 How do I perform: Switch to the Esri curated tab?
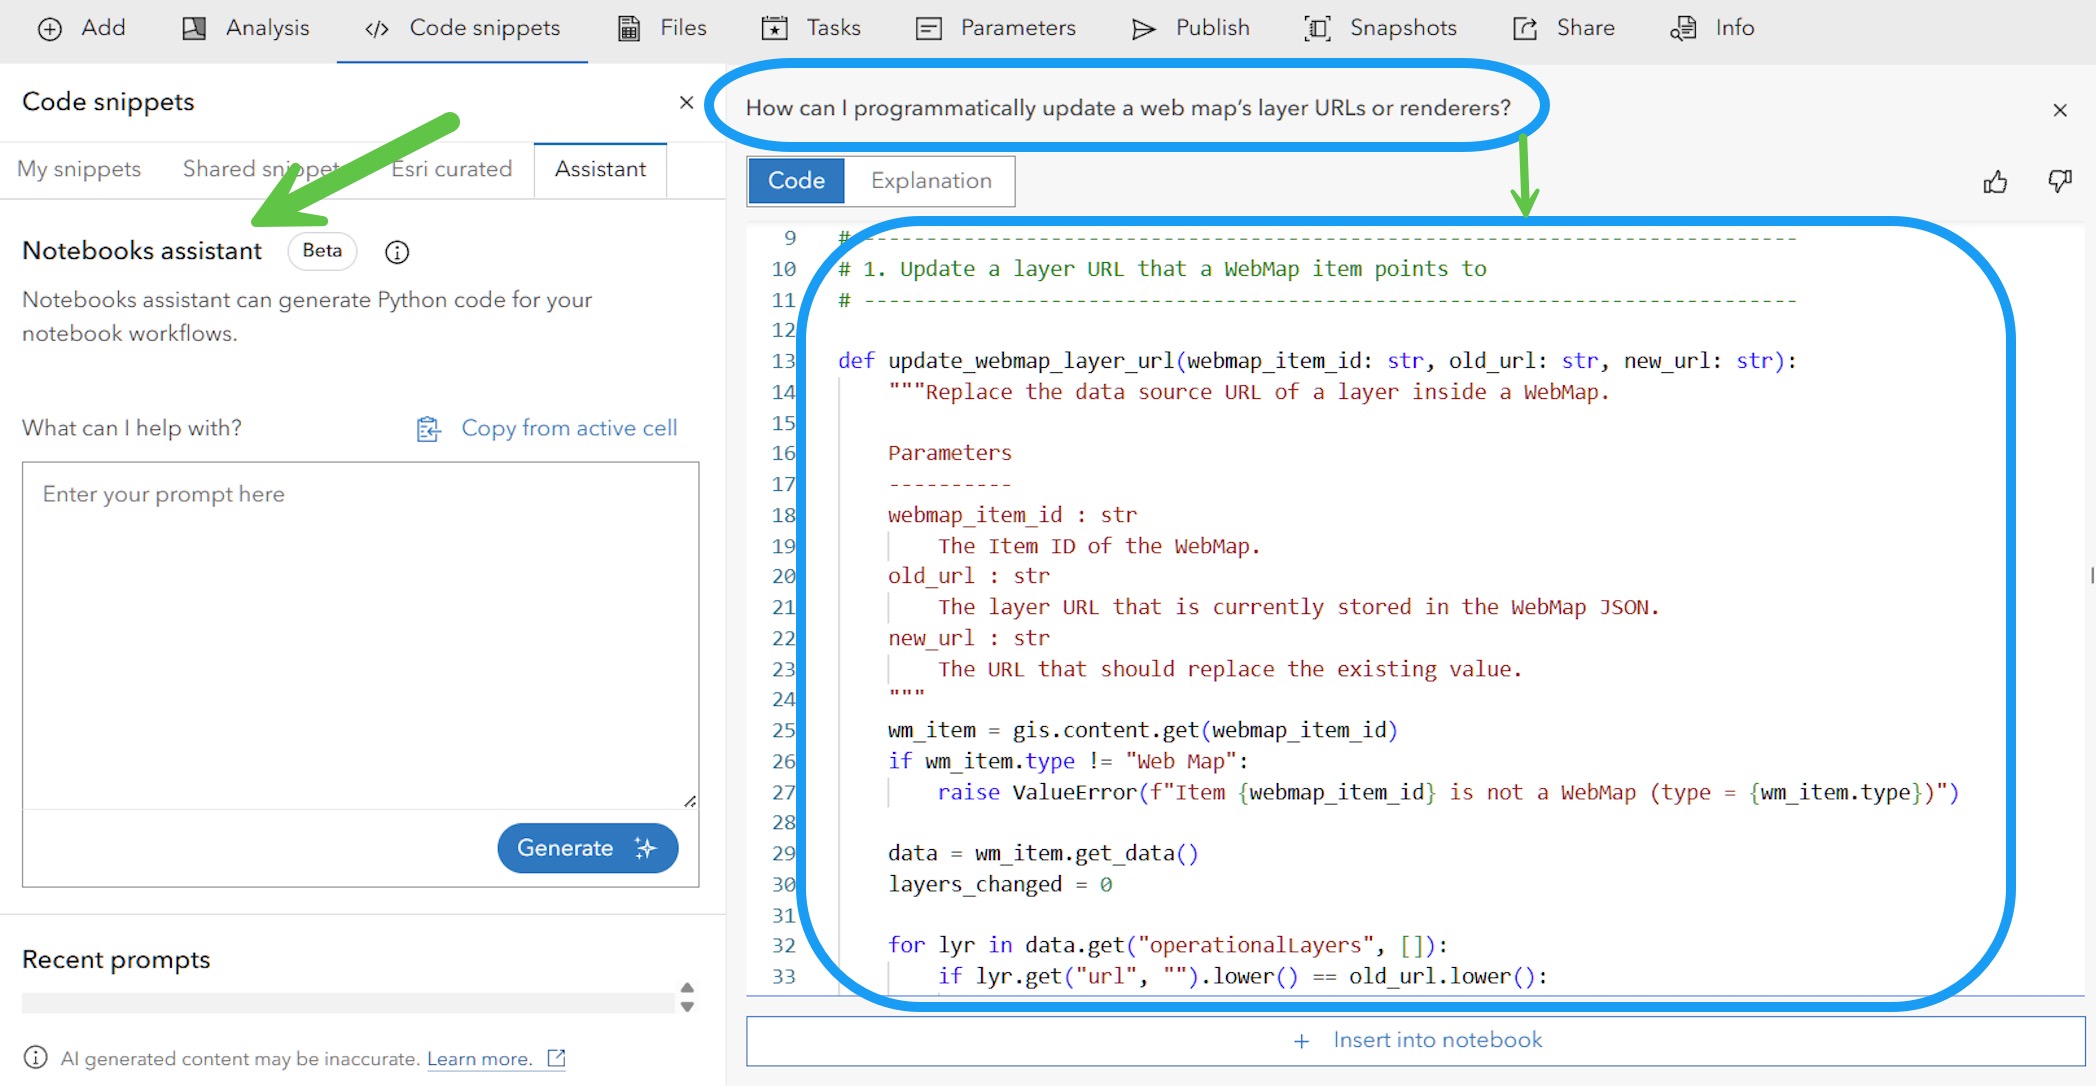[452, 169]
